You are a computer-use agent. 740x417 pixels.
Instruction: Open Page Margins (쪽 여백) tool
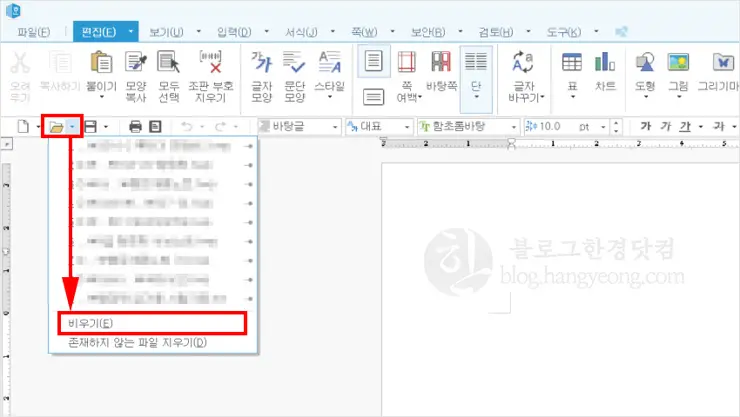tap(407, 62)
